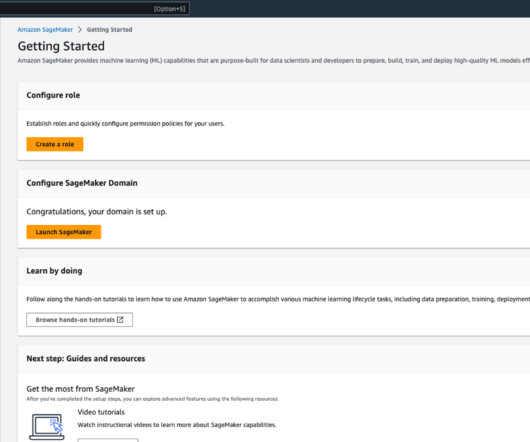The image size is (530, 442).
Task: Click the Getting Started breadcrumb text
Action: point(110,30)
